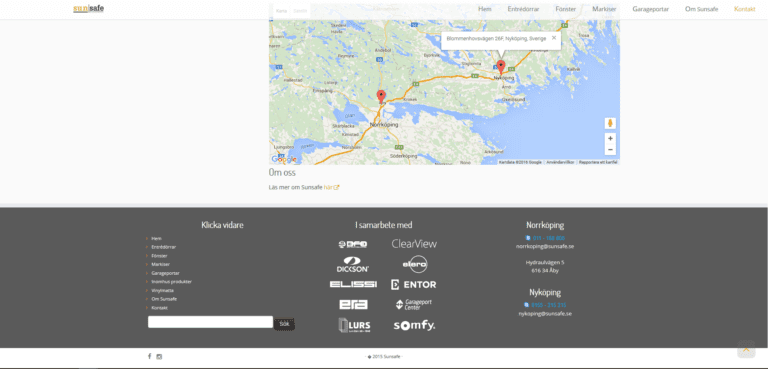
Task: Click the Somfy partner logo
Action: [x=414, y=325]
